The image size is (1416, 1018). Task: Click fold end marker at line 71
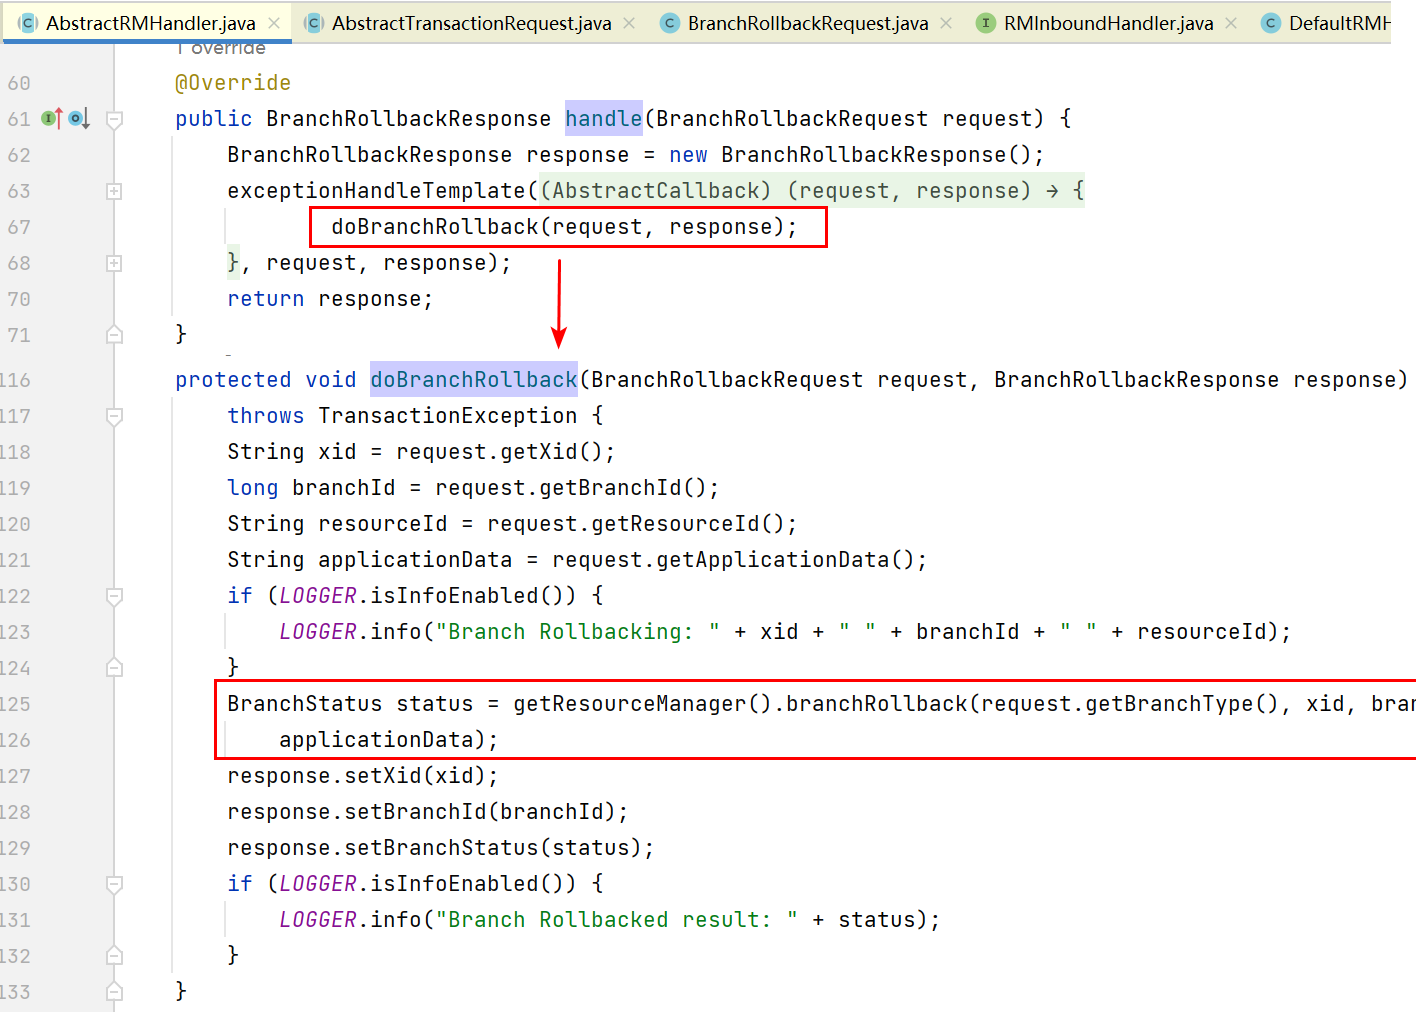click(114, 335)
